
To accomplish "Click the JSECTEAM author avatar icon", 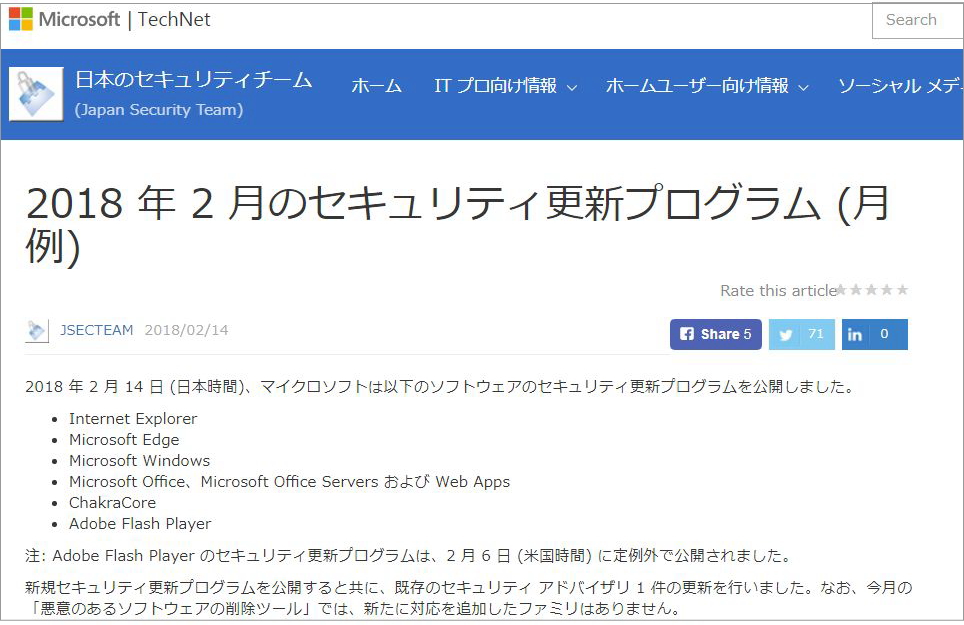I will [x=37, y=331].
